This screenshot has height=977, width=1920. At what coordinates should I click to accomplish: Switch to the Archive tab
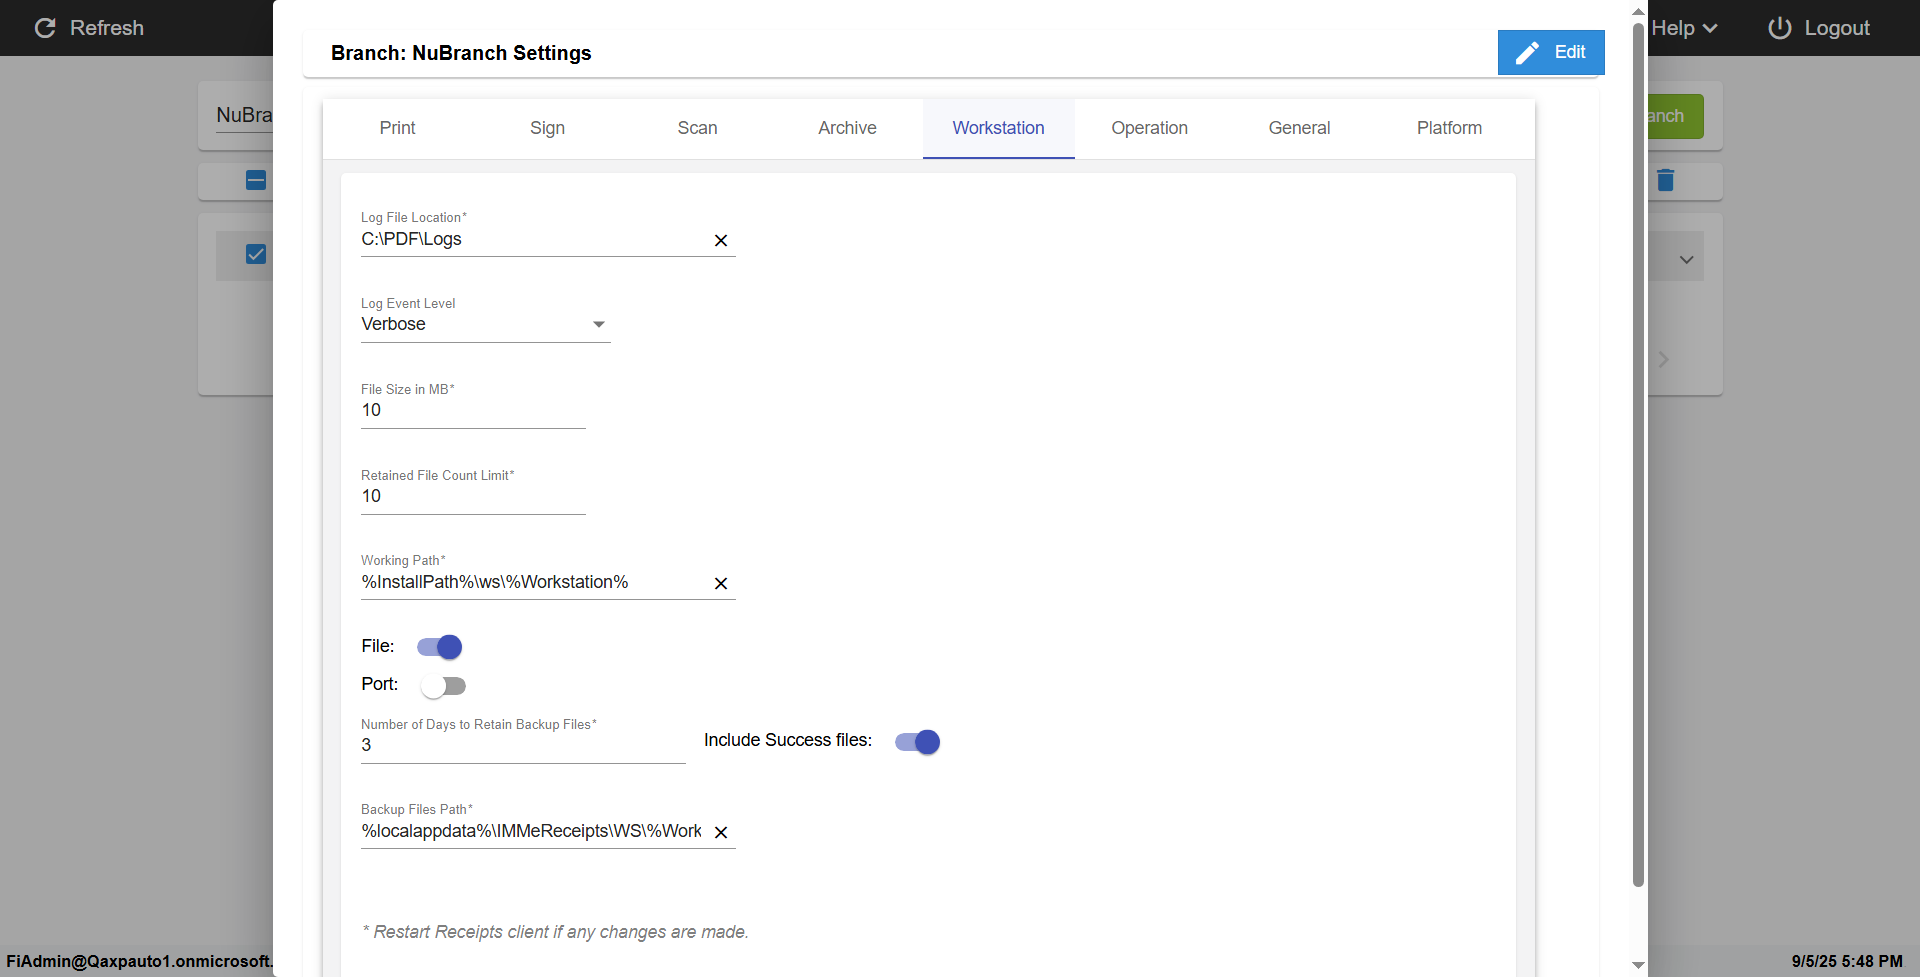pyautogui.click(x=847, y=128)
